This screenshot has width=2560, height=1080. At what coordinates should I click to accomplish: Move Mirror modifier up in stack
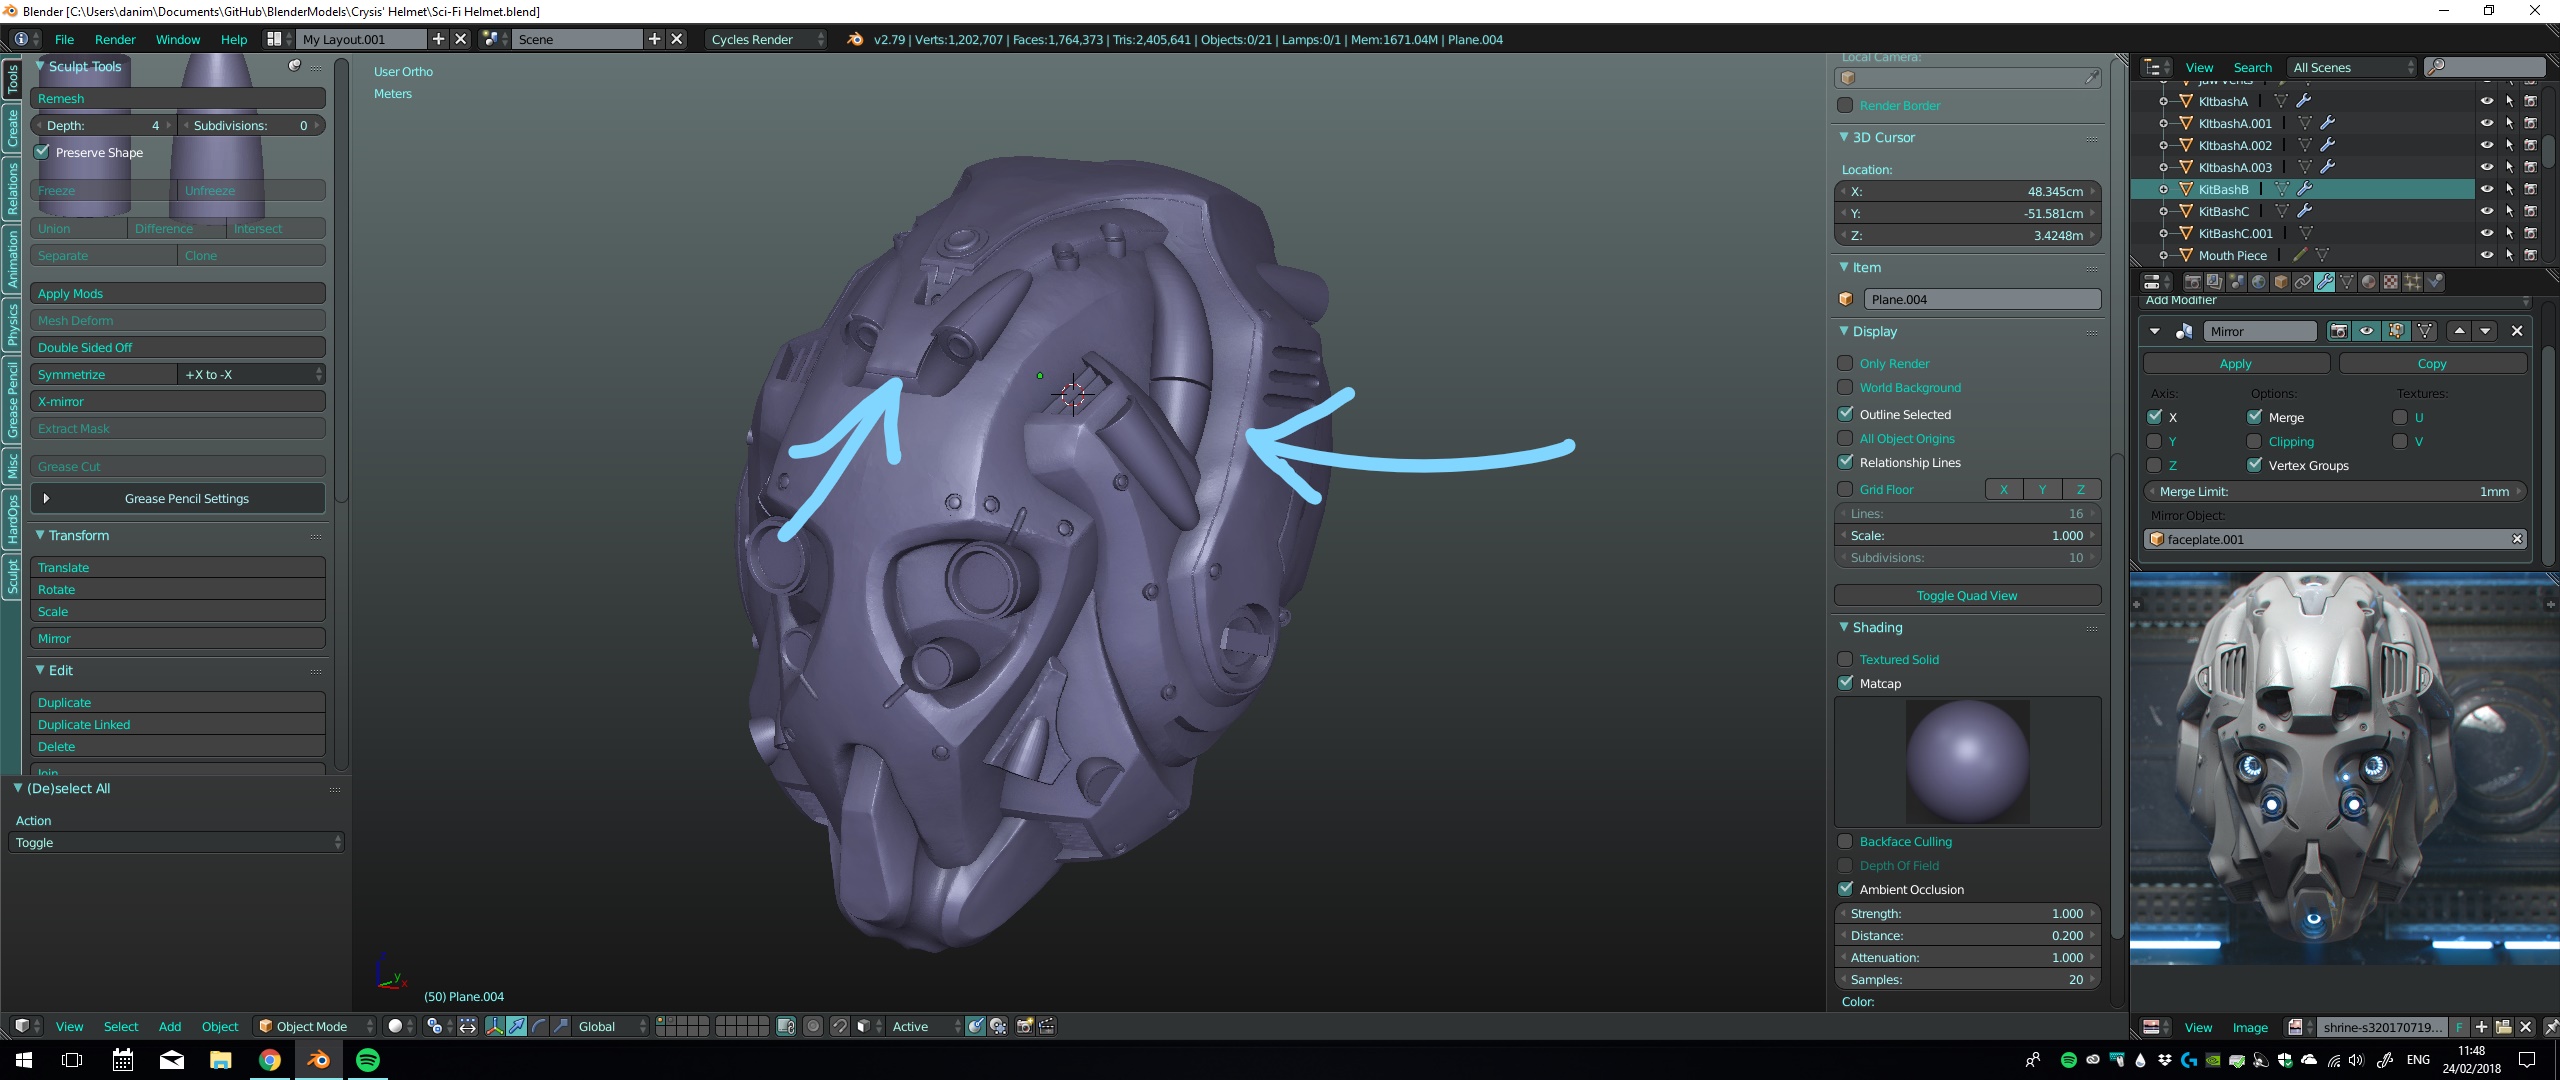[2459, 331]
